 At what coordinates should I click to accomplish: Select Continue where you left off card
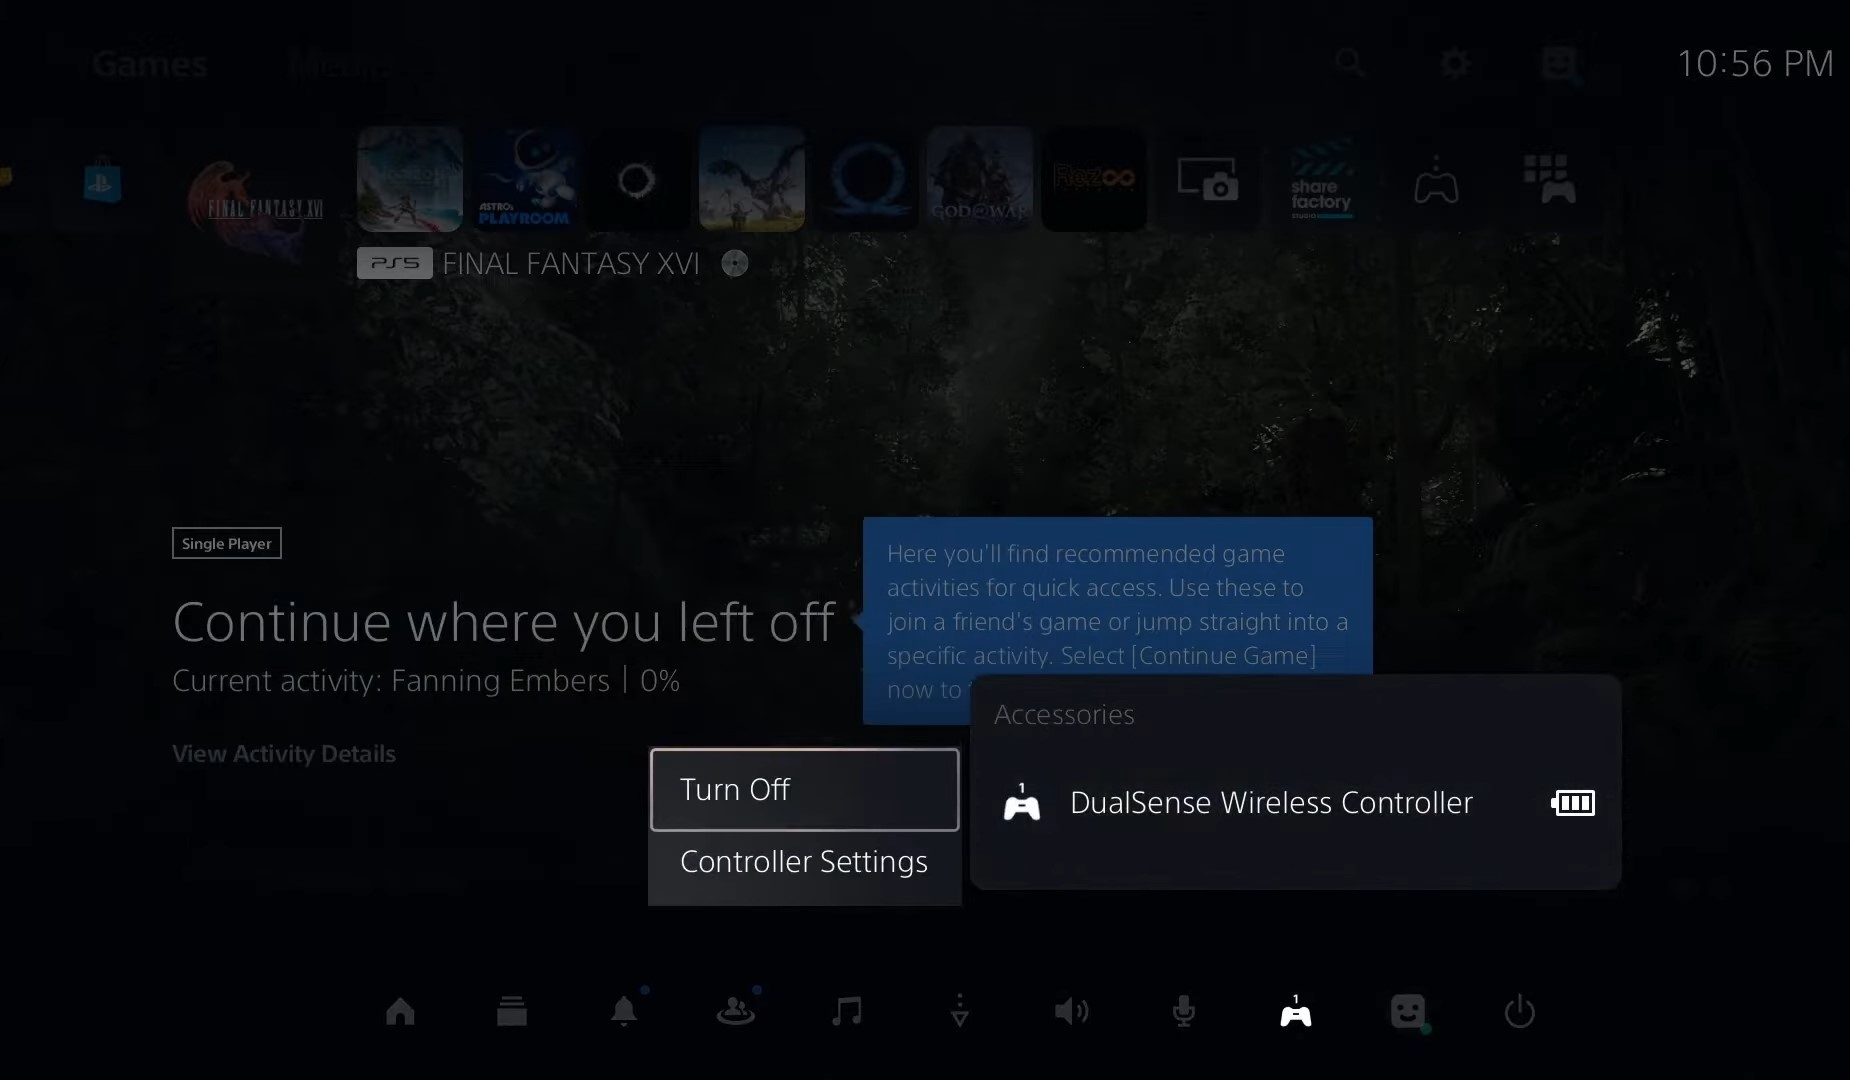pyautogui.click(x=503, y=622)
